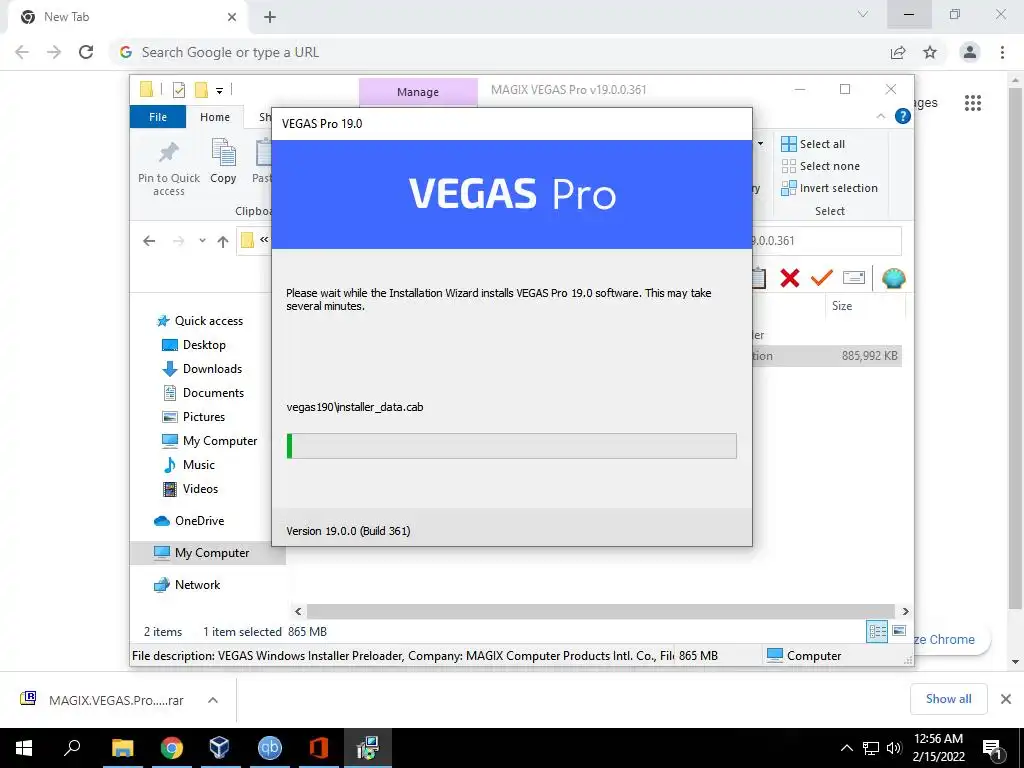Select Desktop in navigation pane
1024x768 pixels.
(x=193, y=345)
